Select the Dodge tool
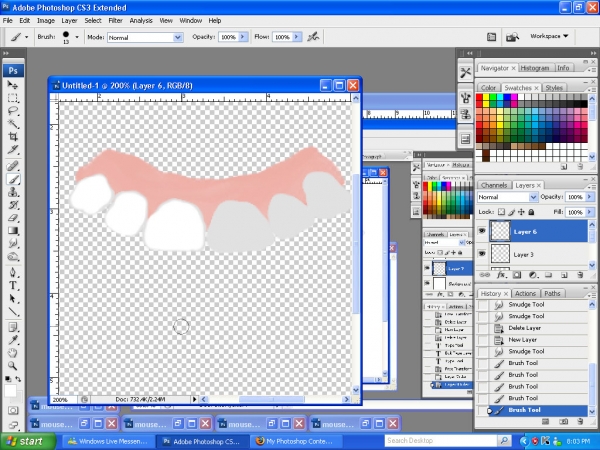The height and width of the screenshot is (450, 600). [x=13, y=256]
